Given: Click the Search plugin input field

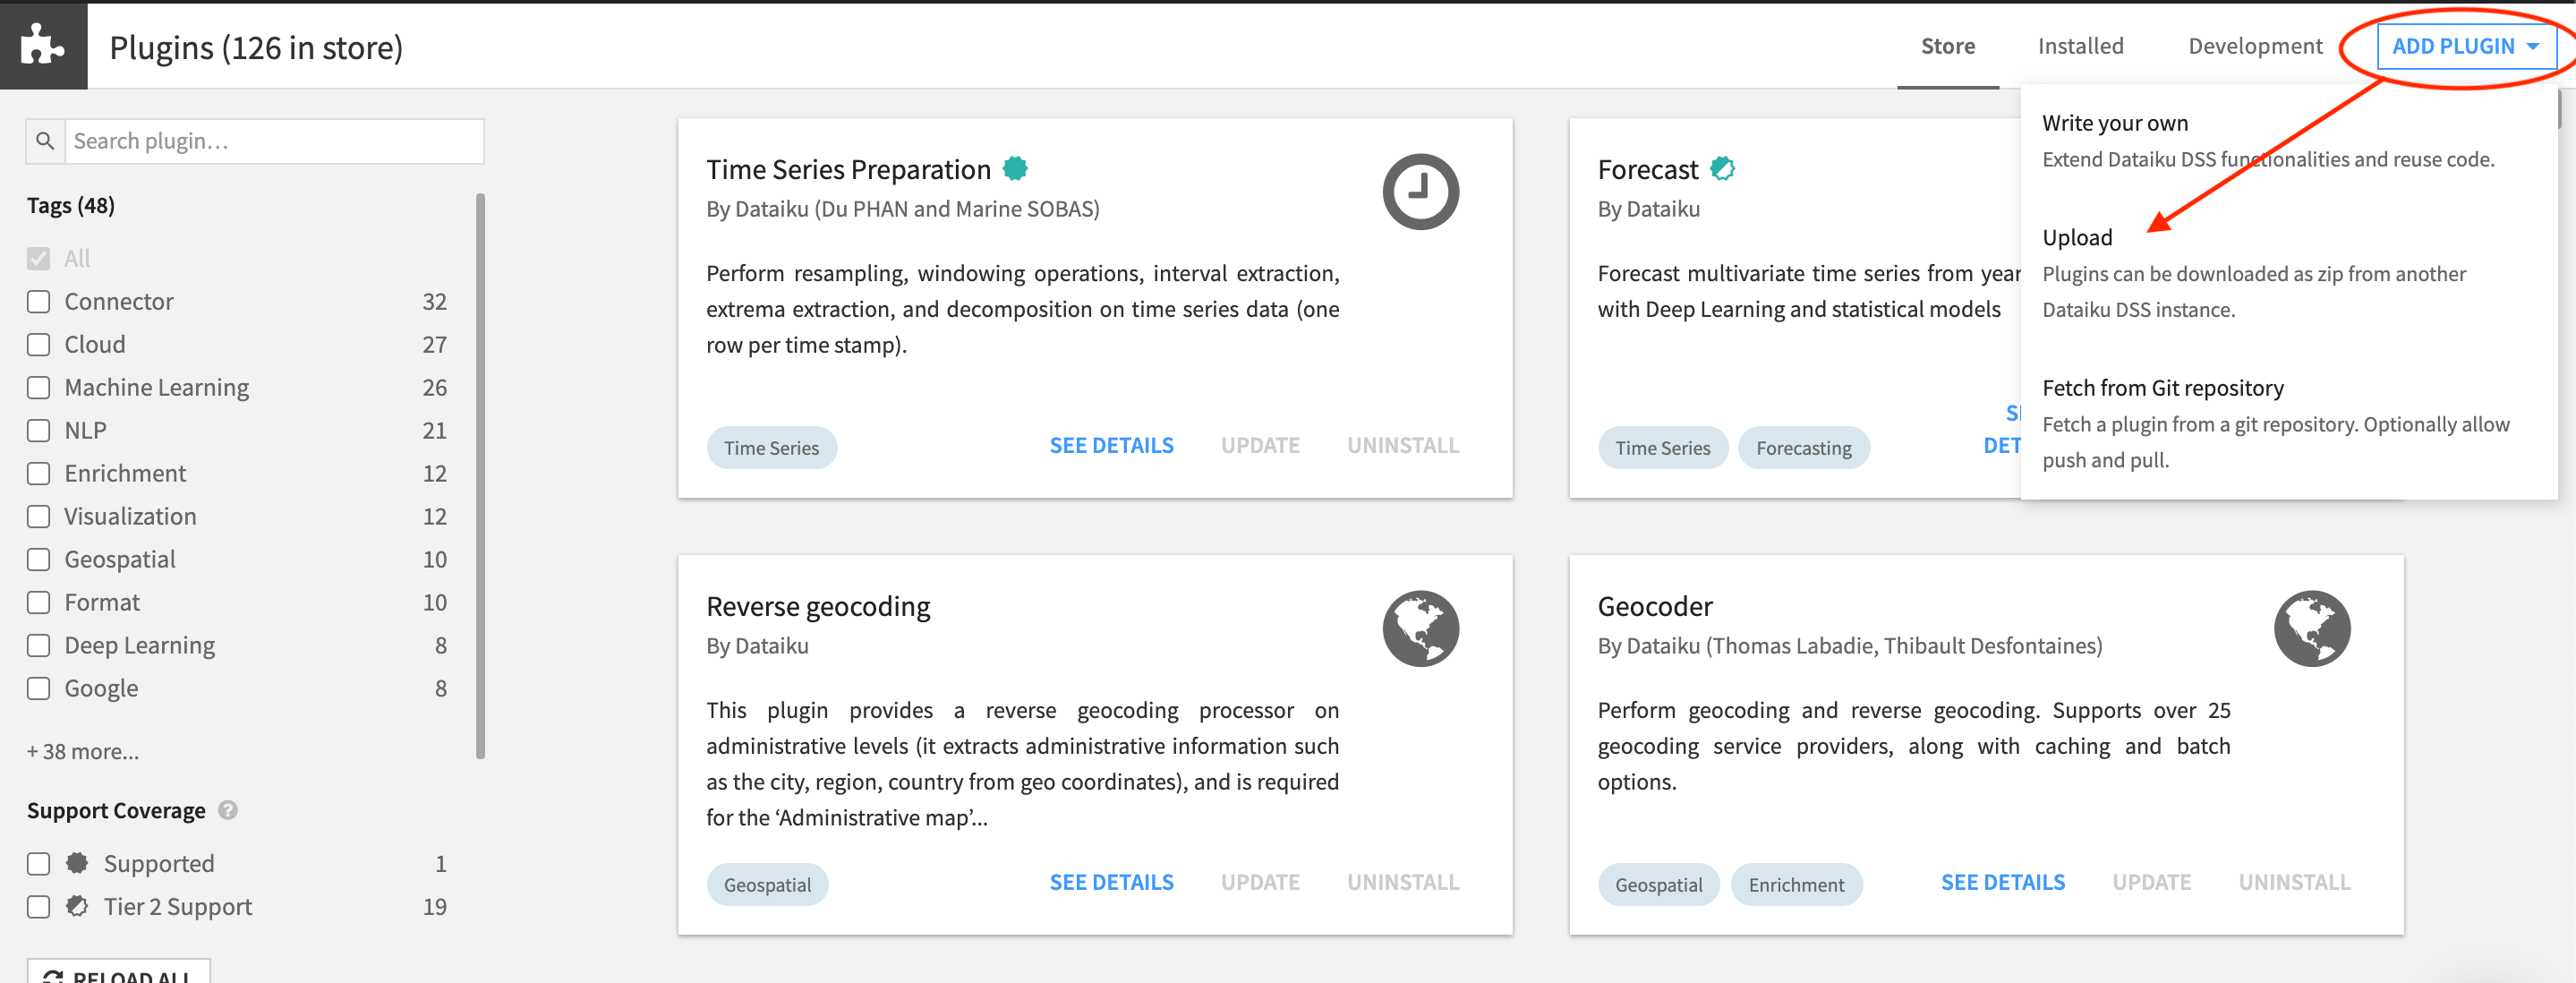Looking at the screenshot, I should pyautogui.click(x=274, y=141).
